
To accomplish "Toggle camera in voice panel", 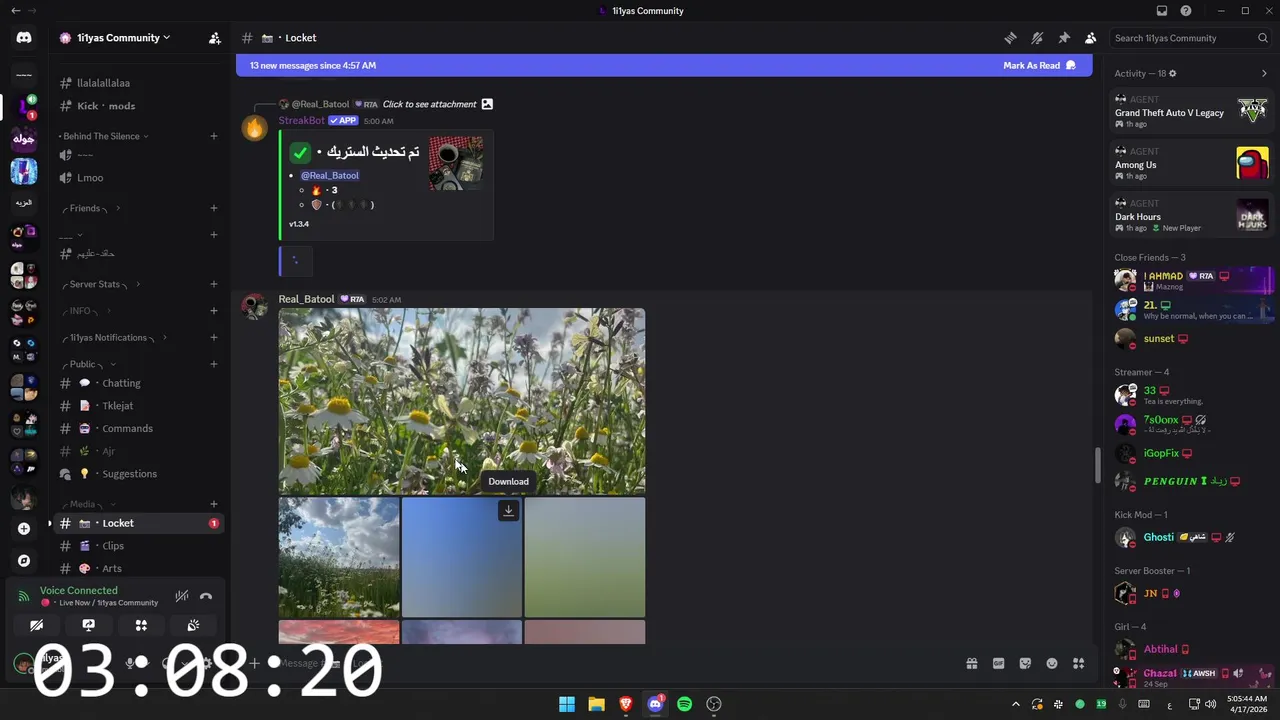I will click(37, 625).
